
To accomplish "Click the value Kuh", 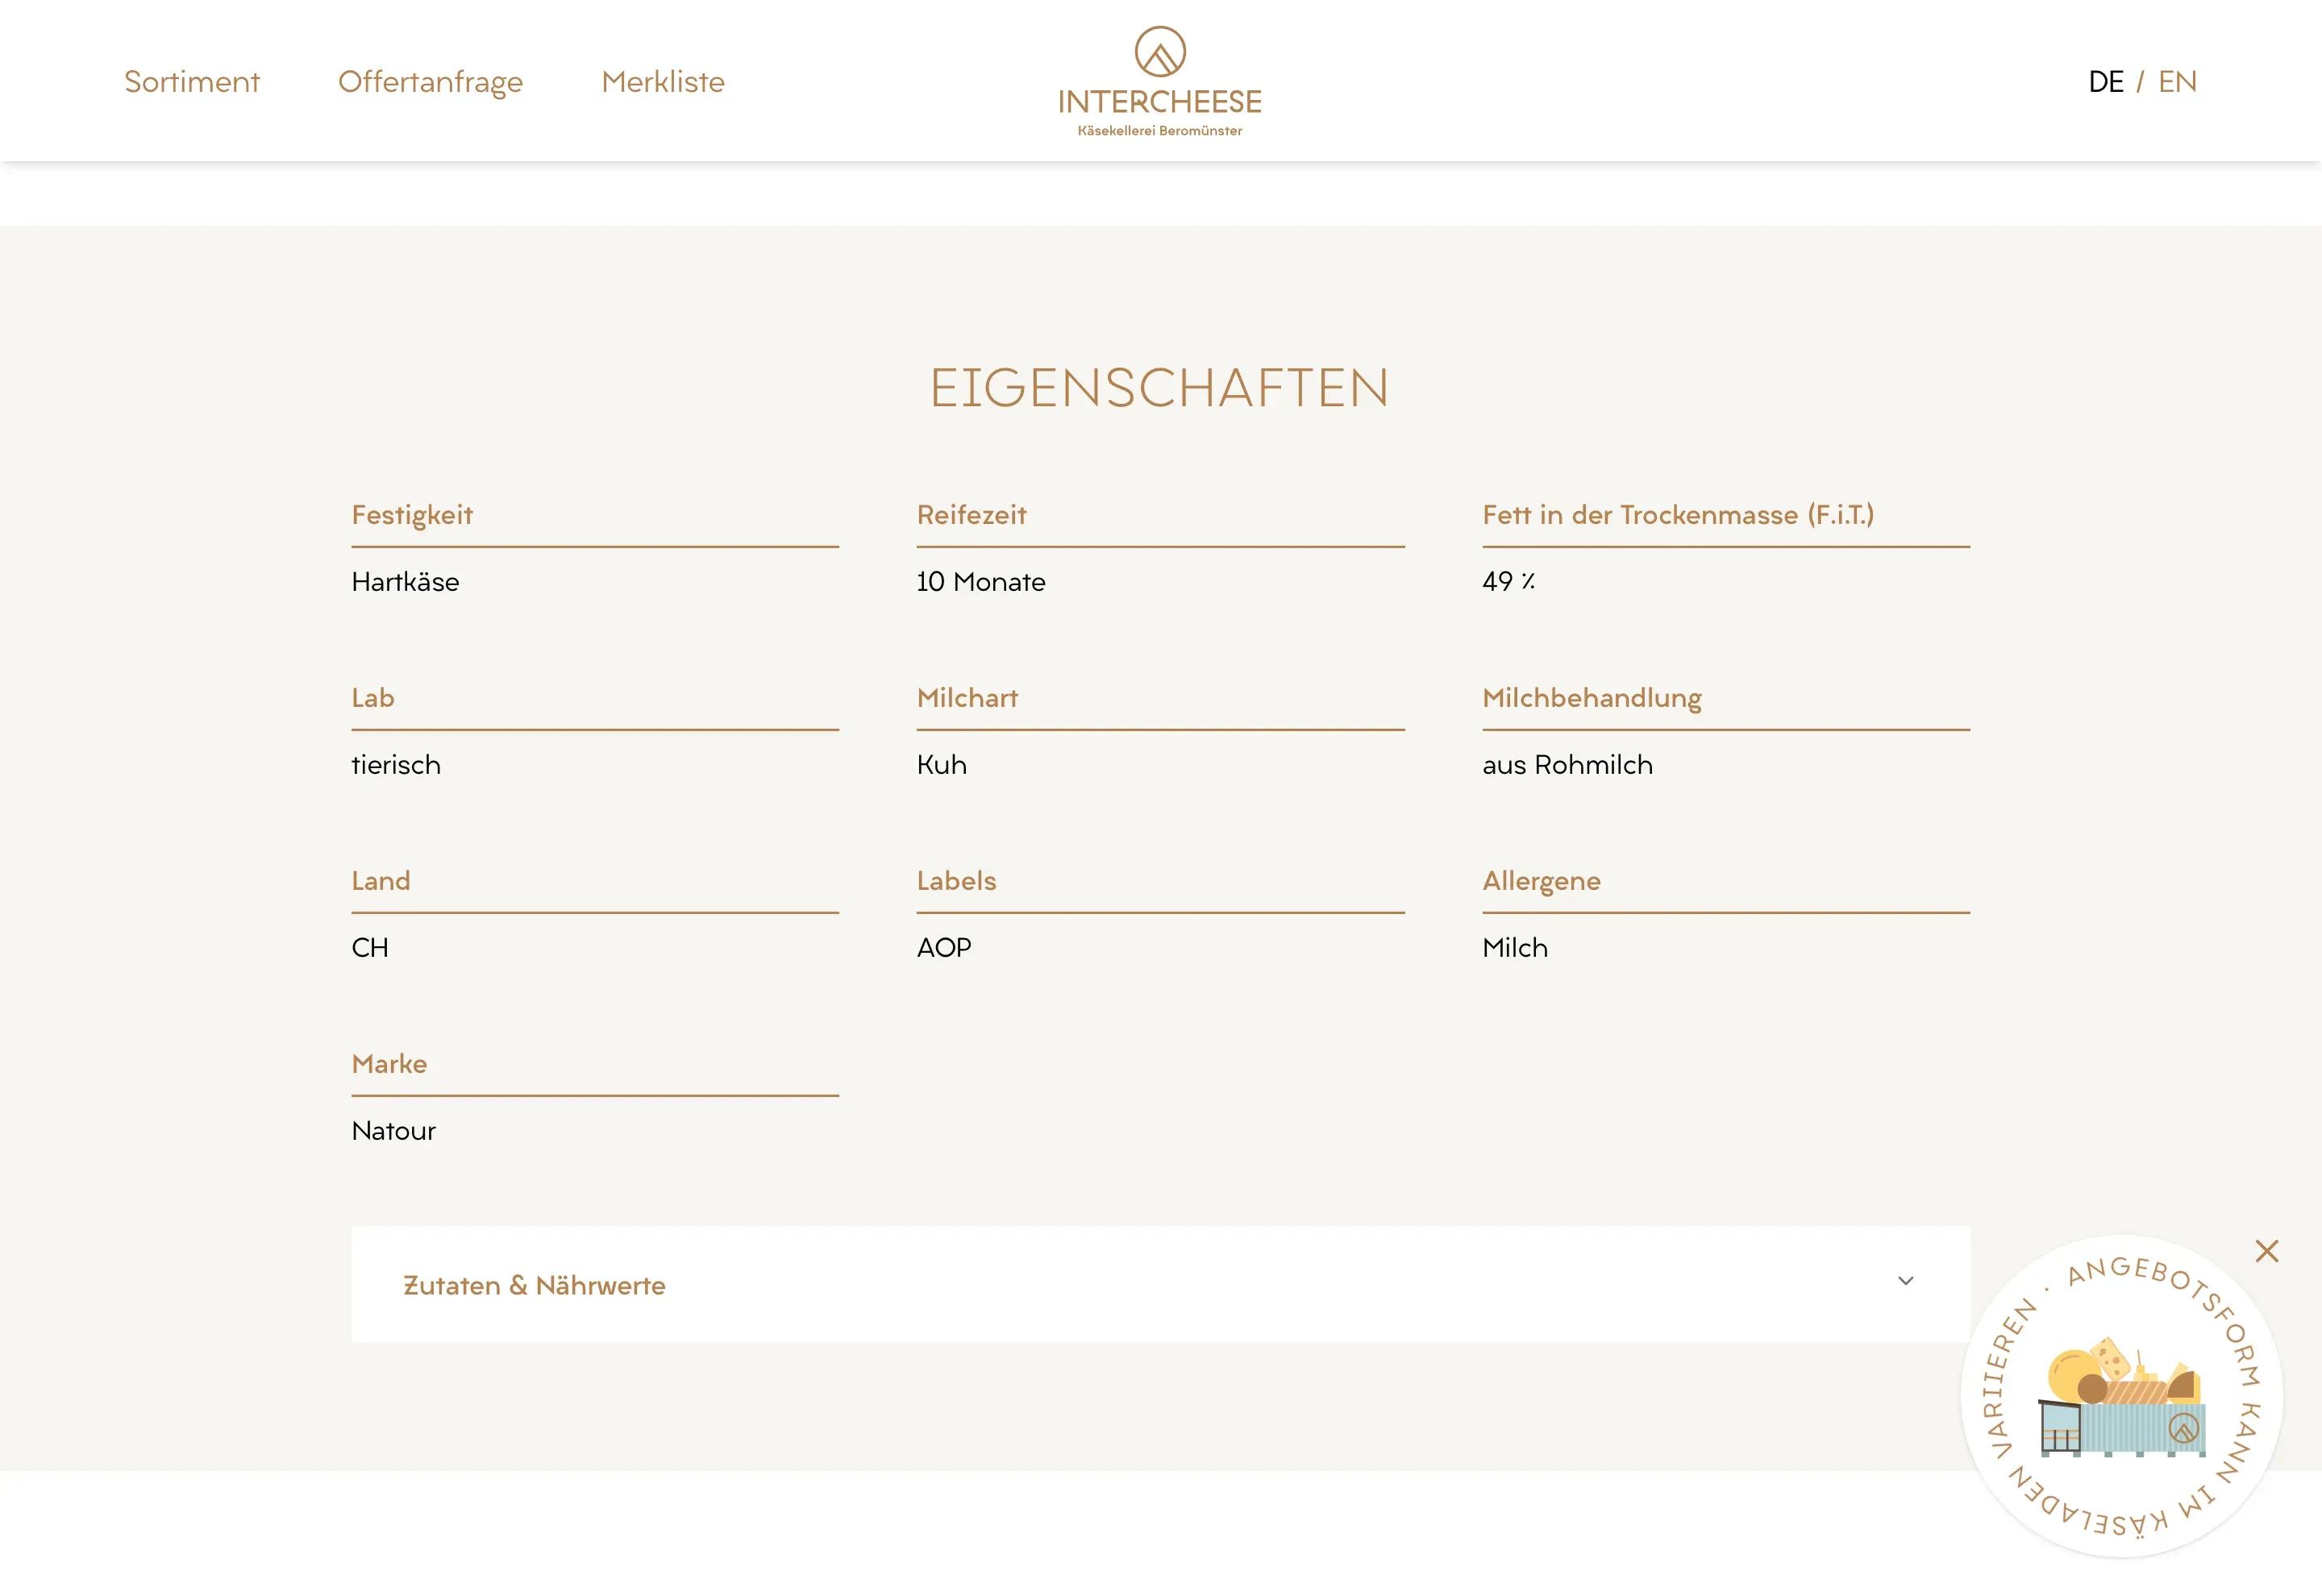I will [x=941, y=764].
